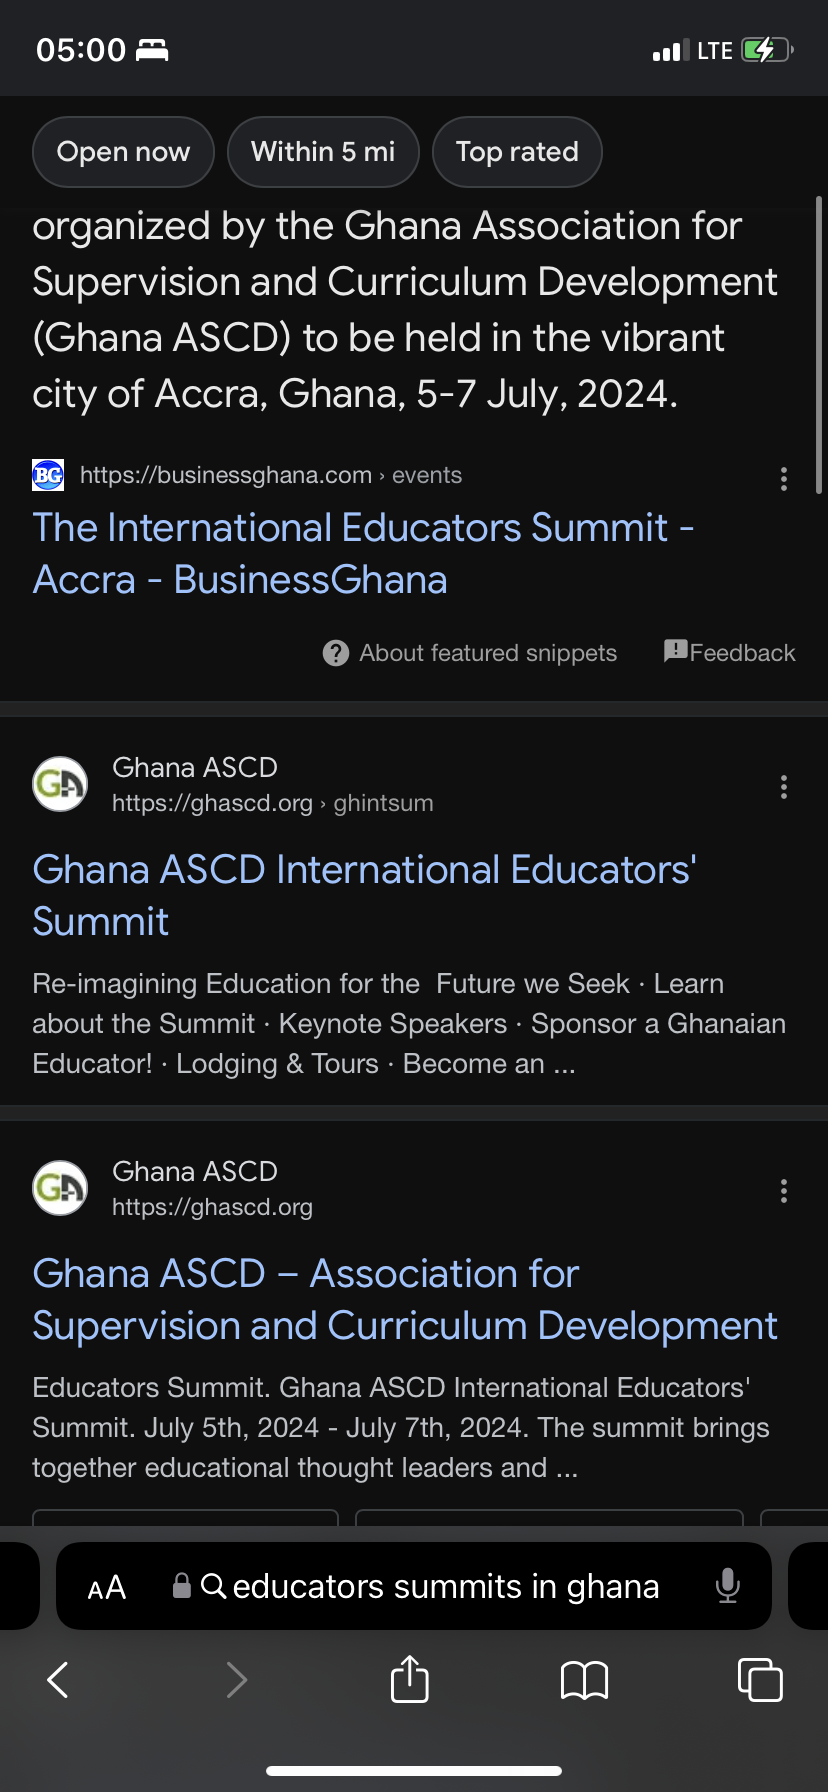This screenshot has width=828, height=1792.
Task: Tap the address bar search field
Action: [445, 1587]
